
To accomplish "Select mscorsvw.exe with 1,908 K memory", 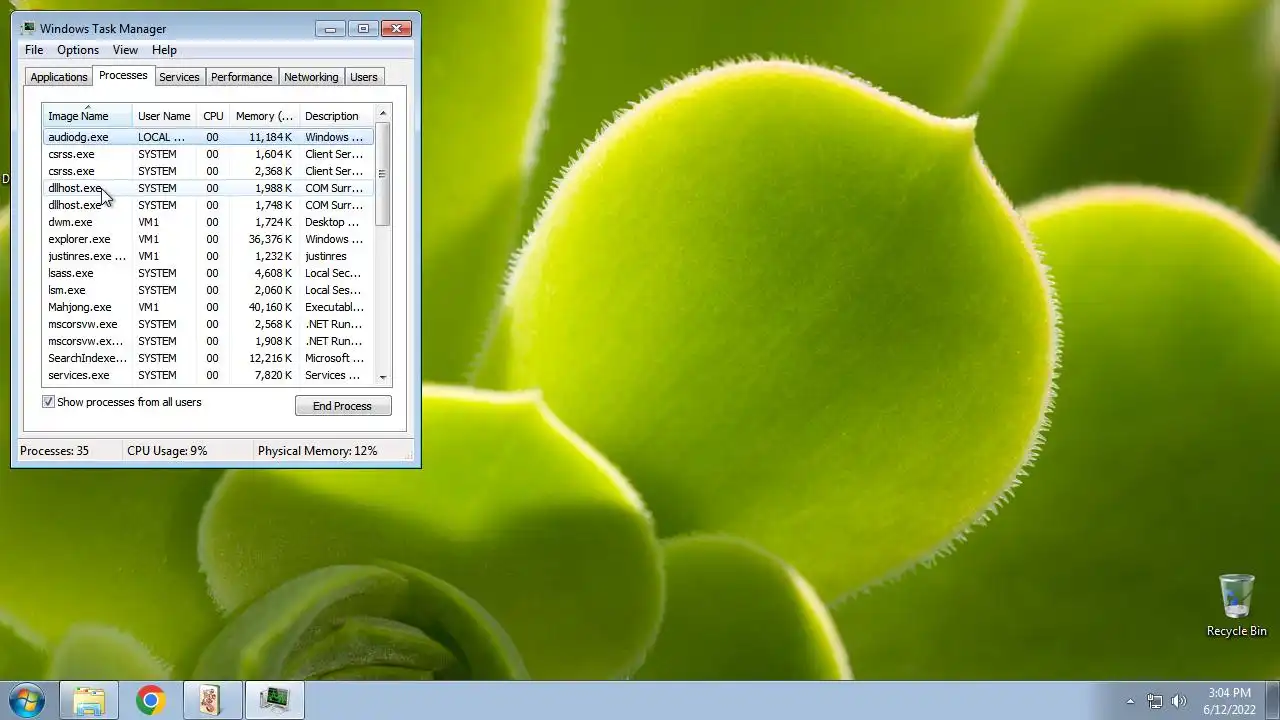I will pos(208,341).
